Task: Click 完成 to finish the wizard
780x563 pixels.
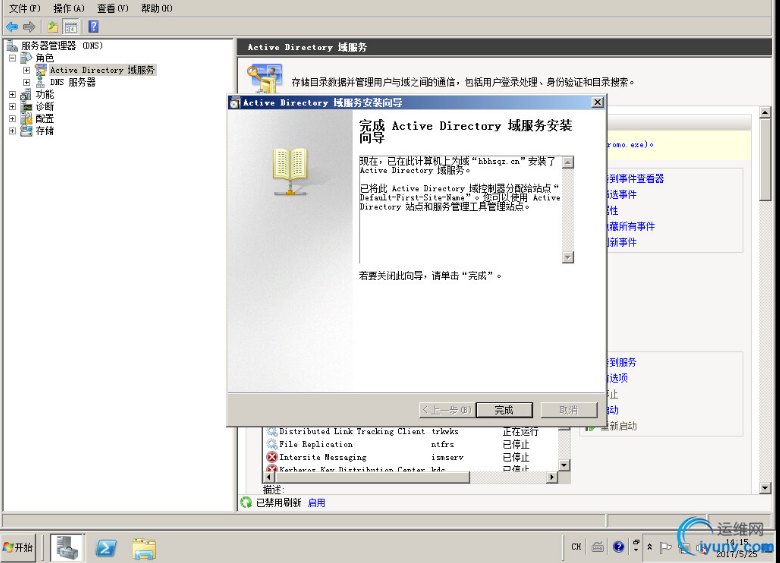Action: click(x=504, y=410)
